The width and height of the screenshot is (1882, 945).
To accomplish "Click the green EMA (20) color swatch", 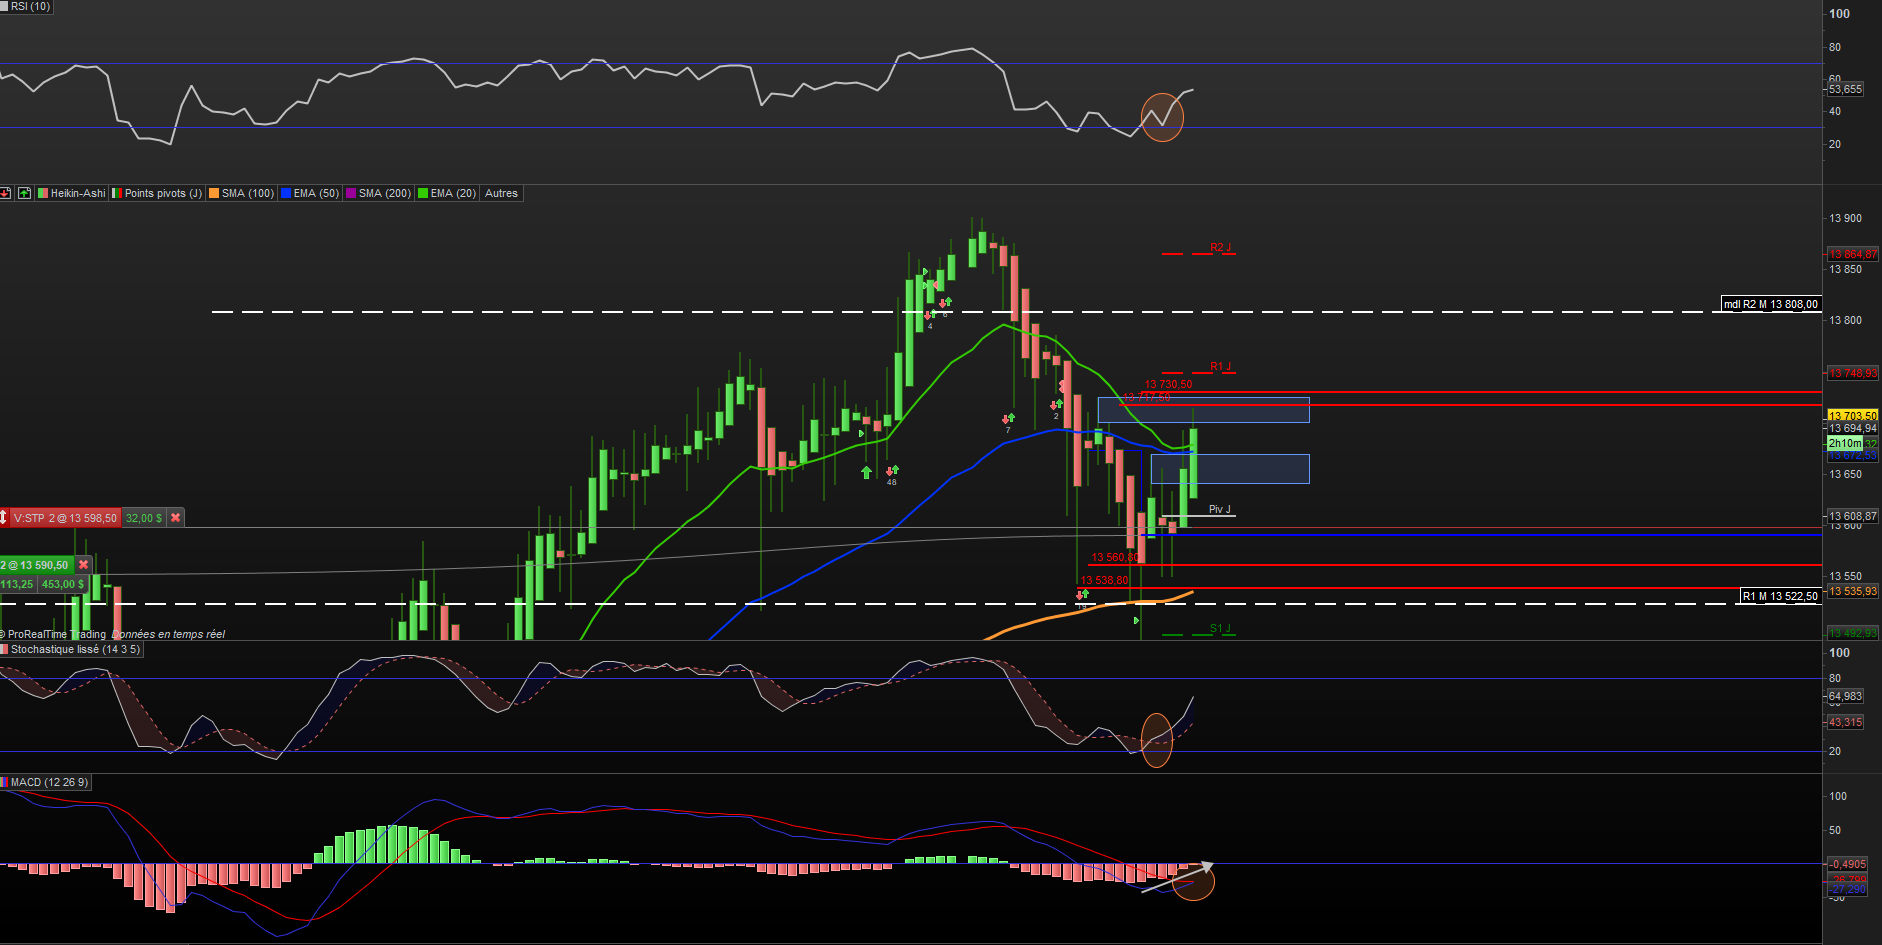I will point(423,193).
